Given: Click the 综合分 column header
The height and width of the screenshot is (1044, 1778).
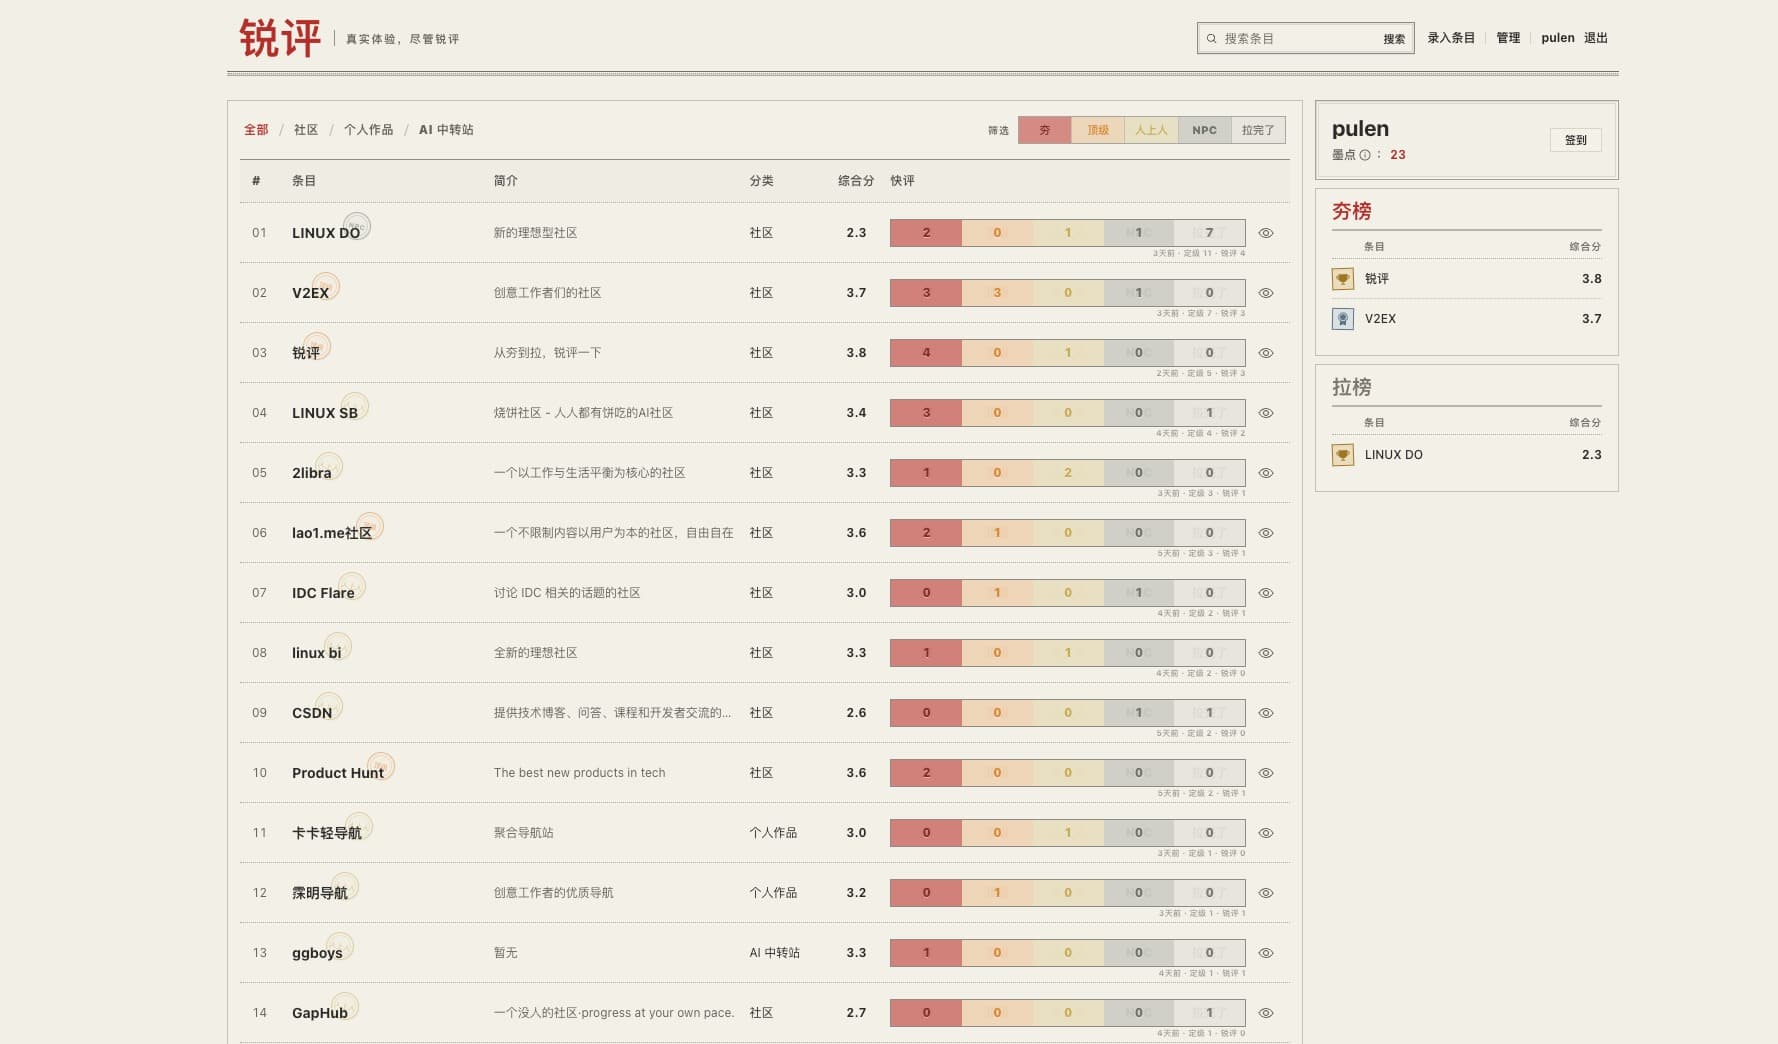Looking at the screenshot, I should point(856,181).
